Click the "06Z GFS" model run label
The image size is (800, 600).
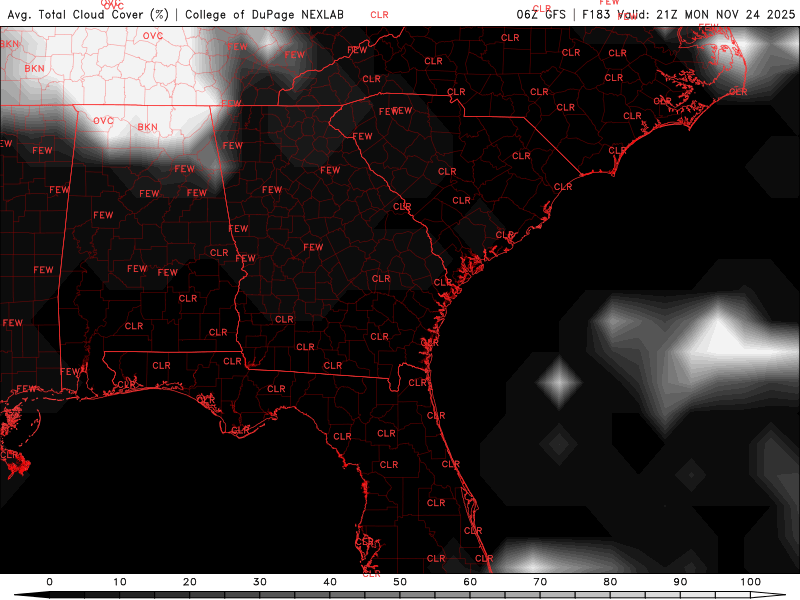click(x=541, y=14)
